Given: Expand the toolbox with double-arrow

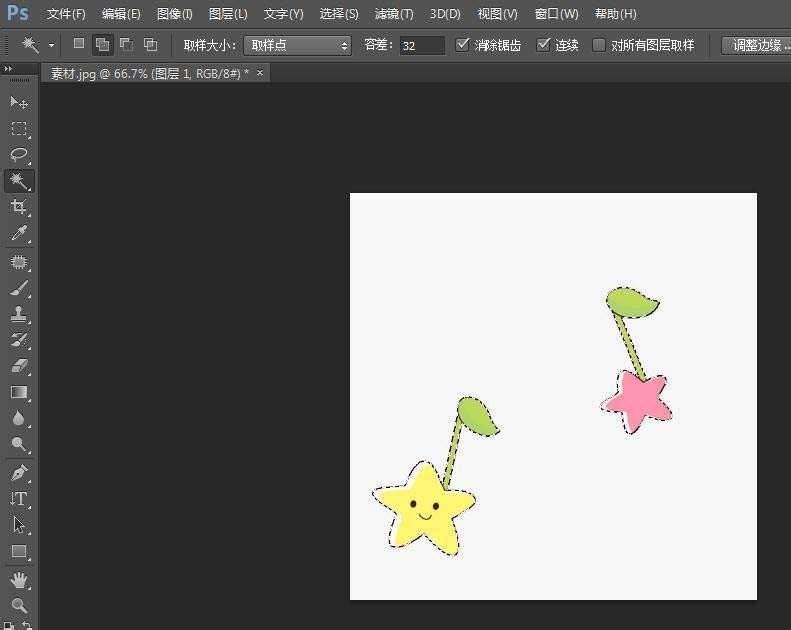Looking at the screenshot, I should pyautogui.click(x=9, y=69).
